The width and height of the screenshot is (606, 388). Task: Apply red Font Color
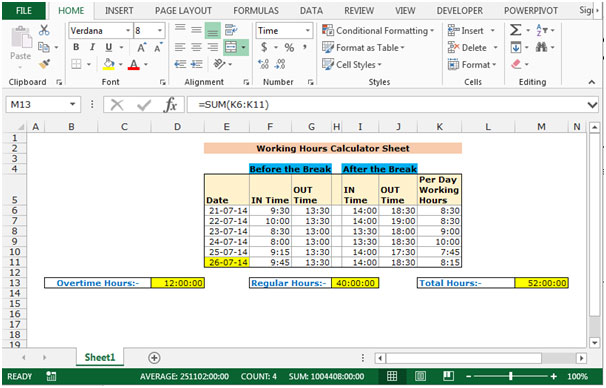tap(133, 64)
